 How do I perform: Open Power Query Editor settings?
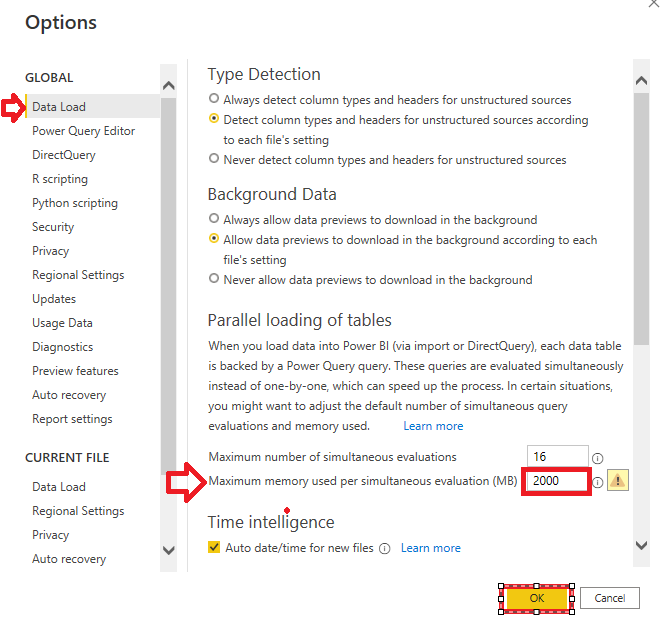pos(83,131)
